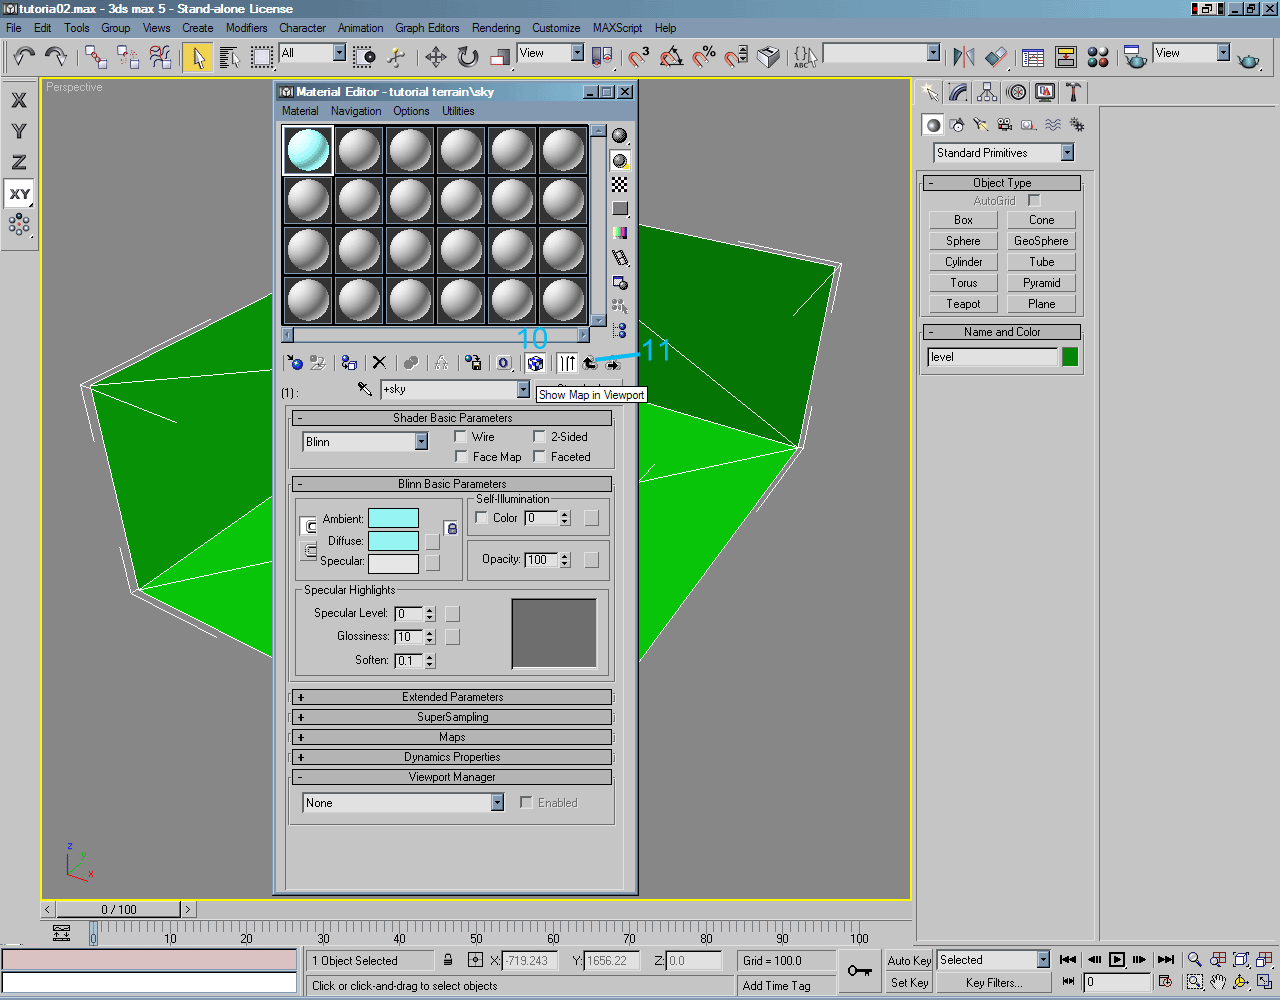Open the Blinn shader dropdown
Image resolution: width=1280 pixels, height=1000 pixels.
(x=421, y=441)
